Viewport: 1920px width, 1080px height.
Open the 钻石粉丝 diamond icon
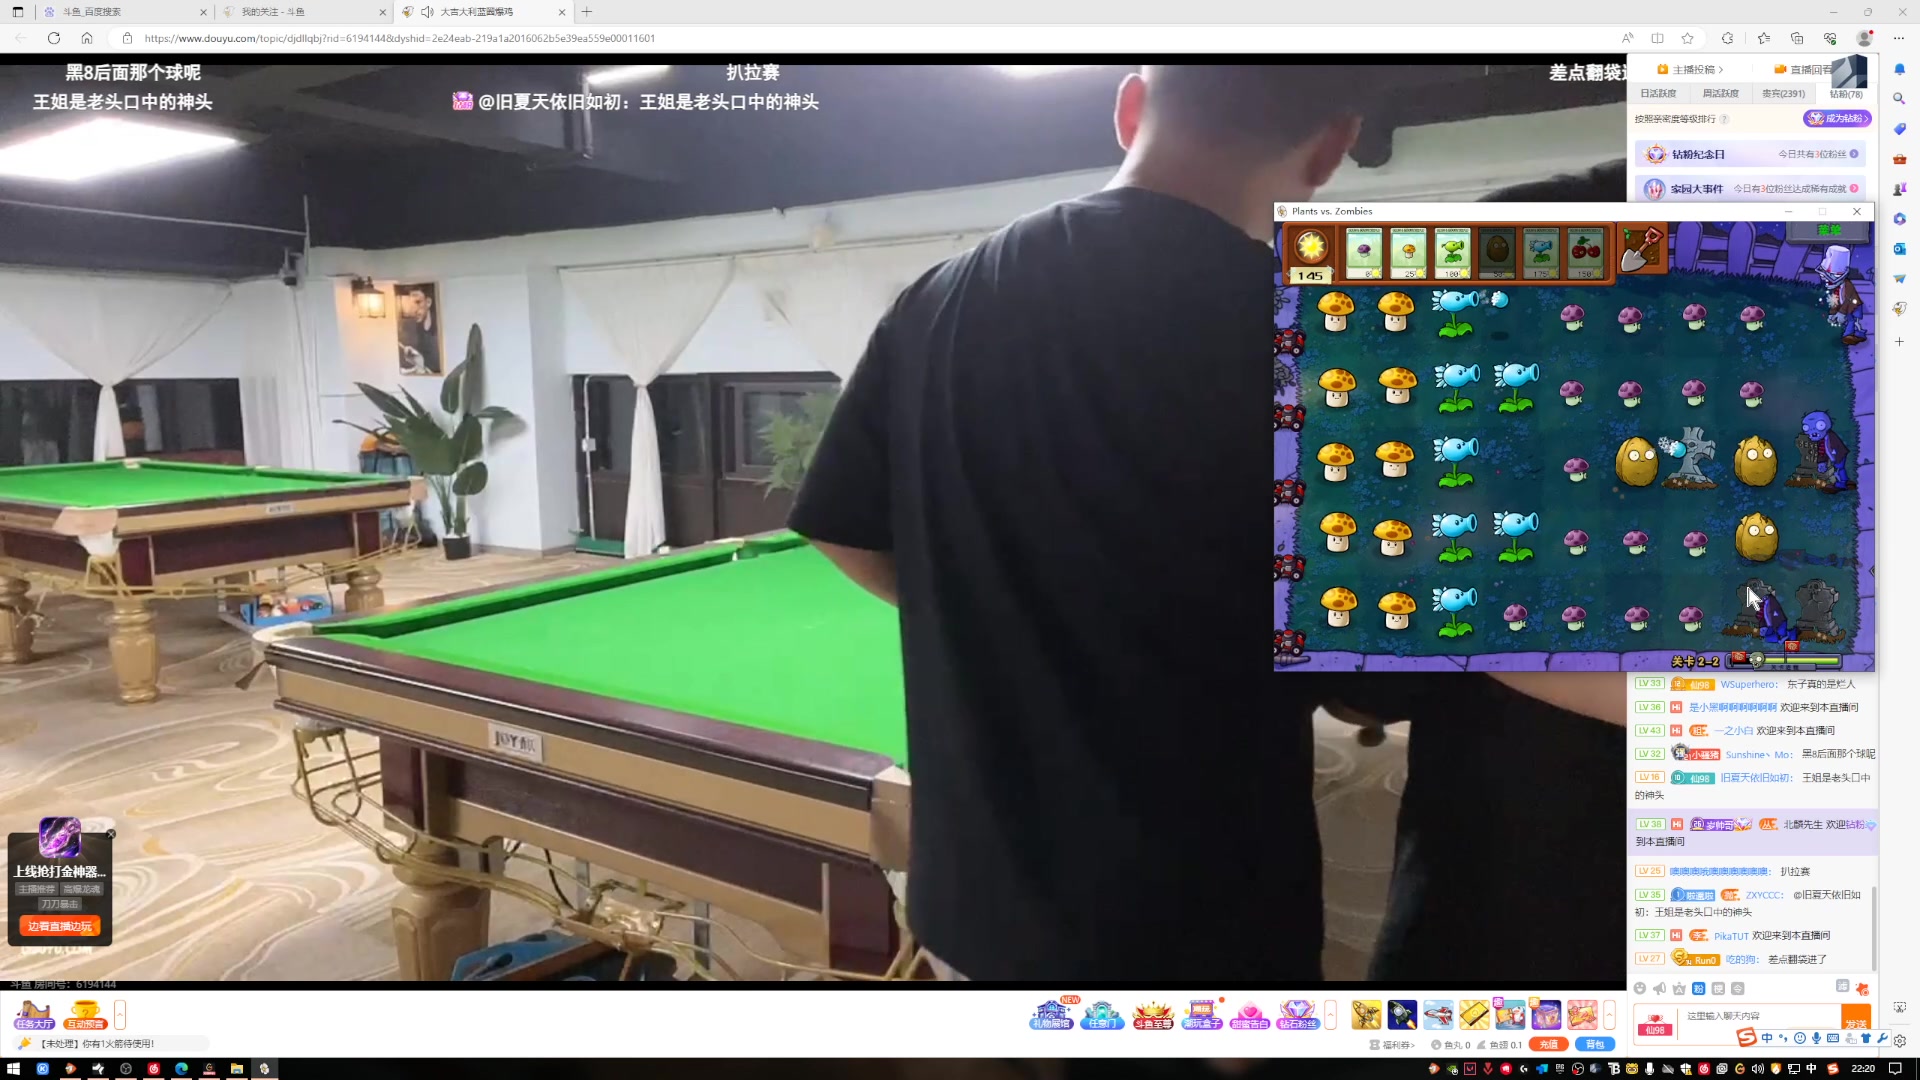[x=1298, y=1014]
